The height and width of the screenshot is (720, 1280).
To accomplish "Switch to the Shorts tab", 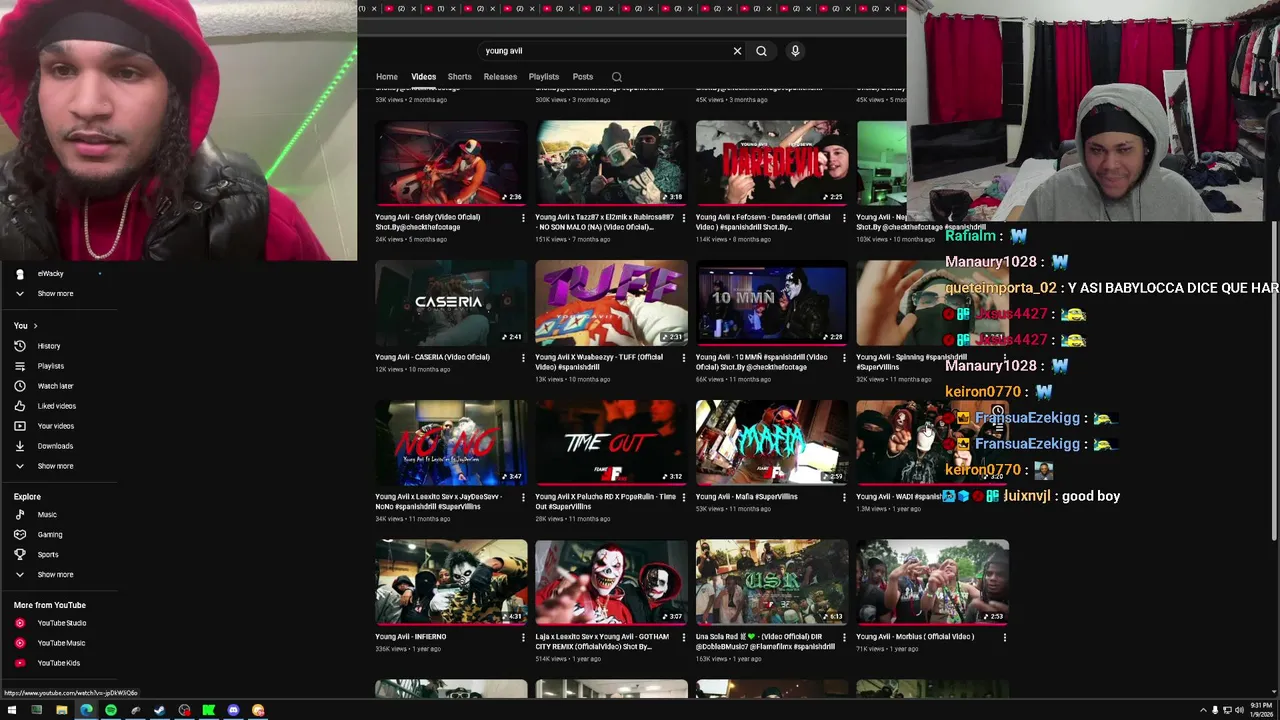I will pos(460,77).
